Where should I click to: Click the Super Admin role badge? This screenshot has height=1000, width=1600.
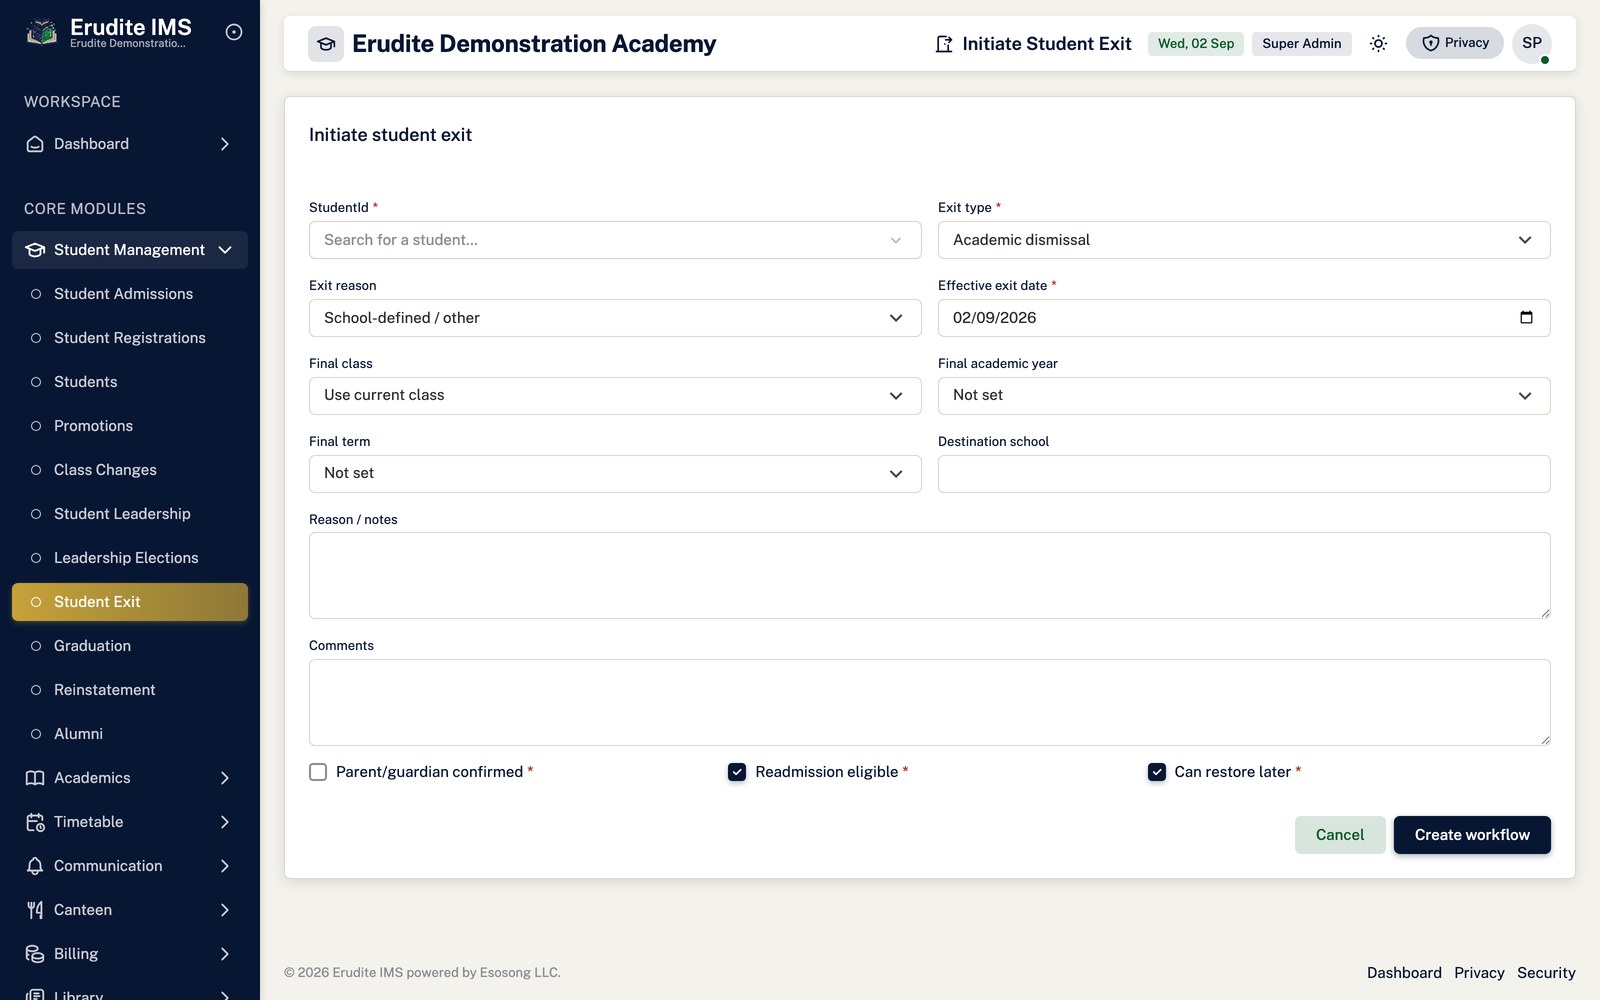1302,43
